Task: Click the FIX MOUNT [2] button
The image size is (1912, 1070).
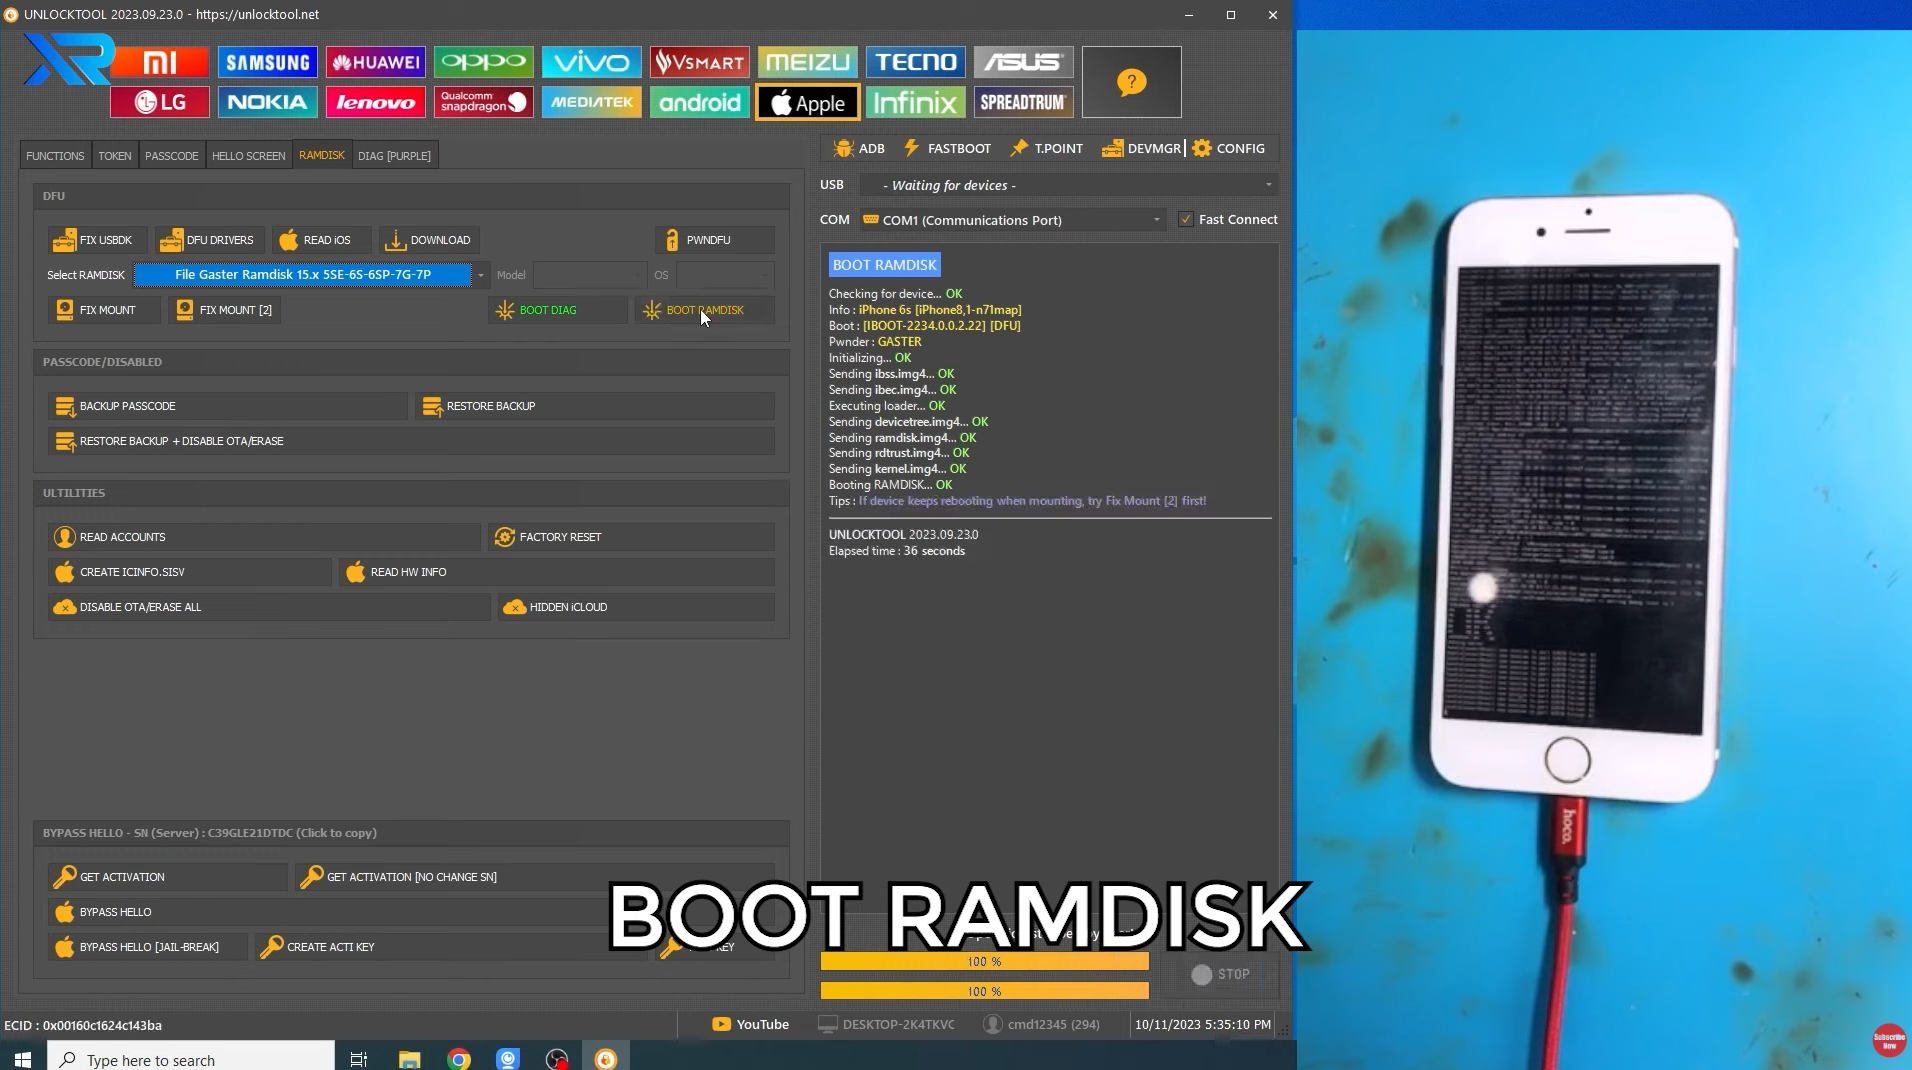Action: tap(224, 310)
